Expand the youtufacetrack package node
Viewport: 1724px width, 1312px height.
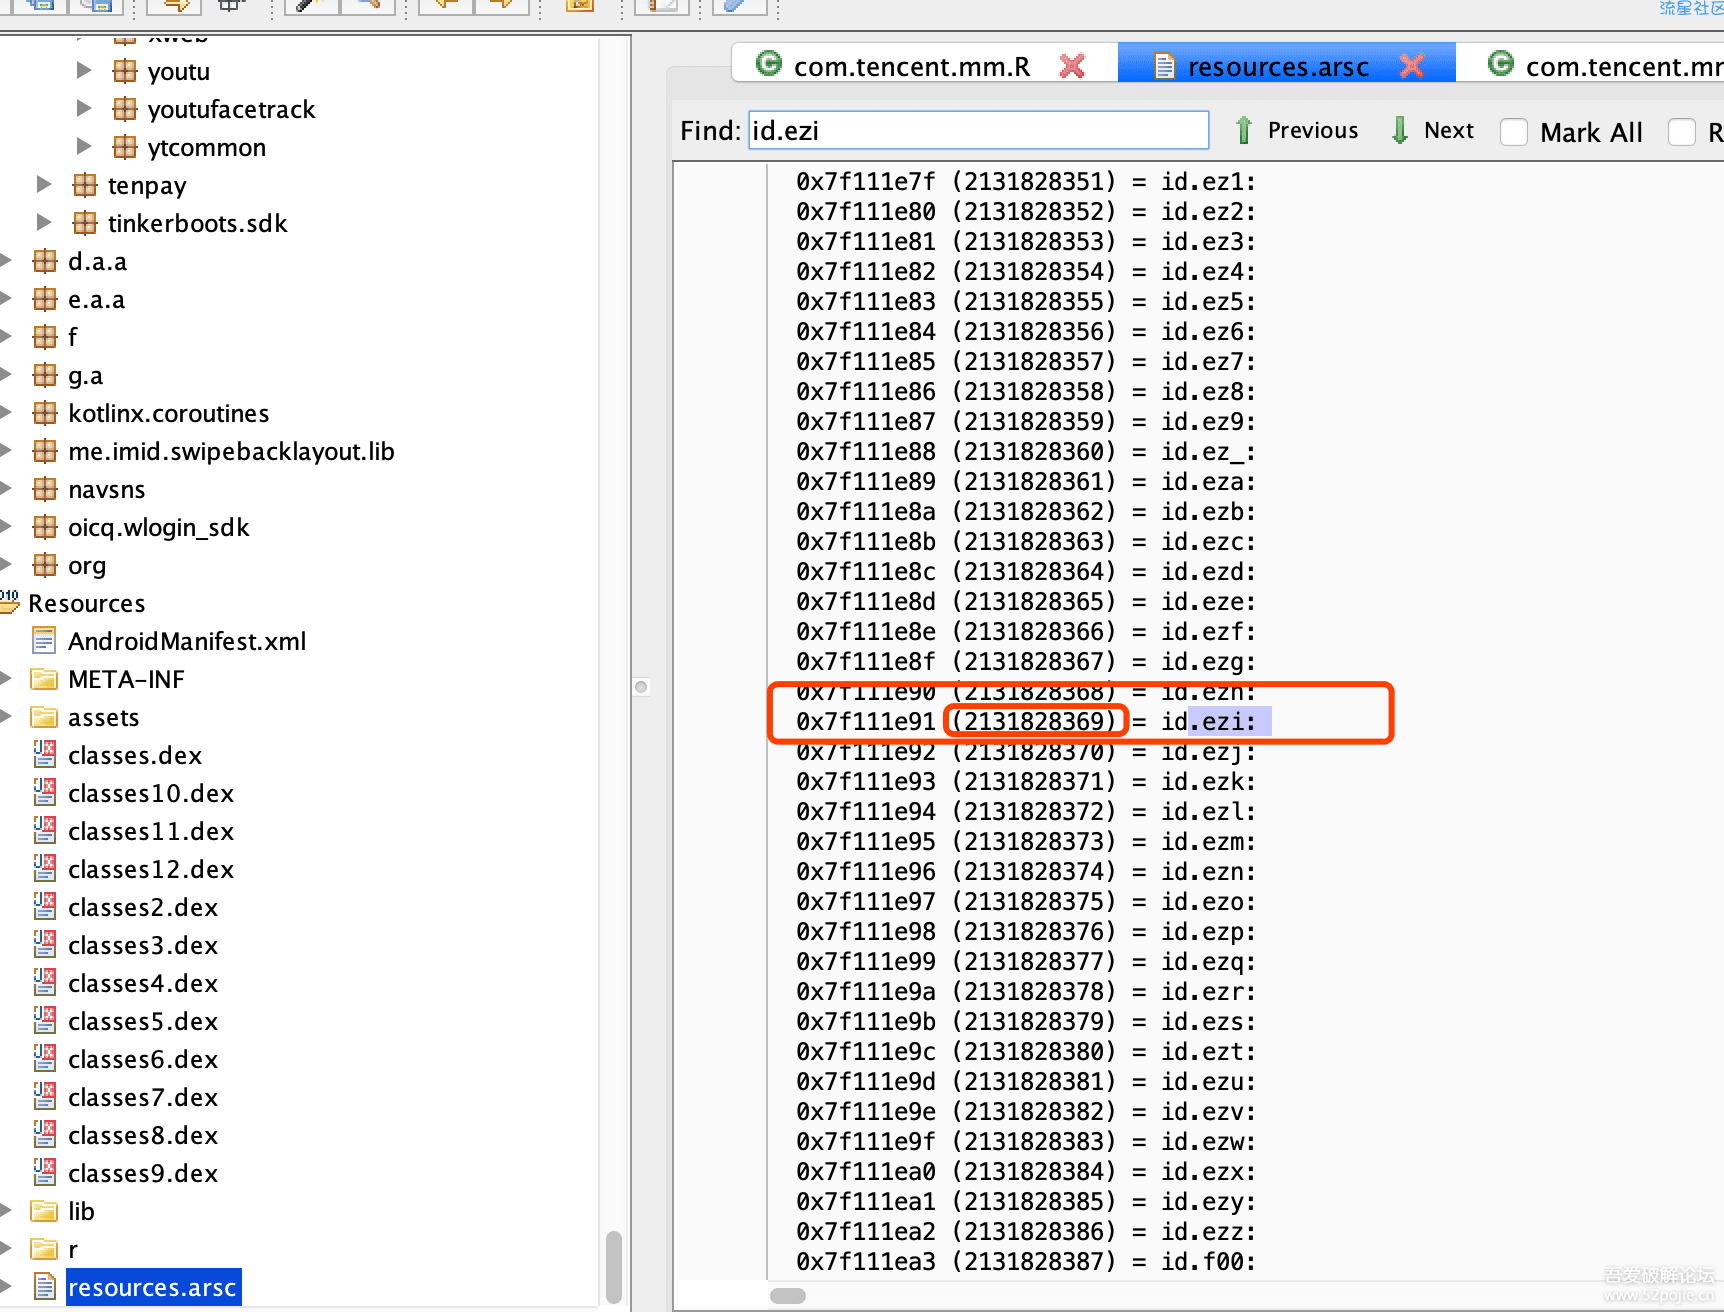[84, 108]
